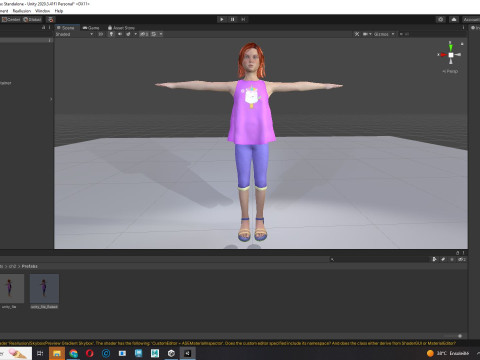
Task: Lock the Project panel
Action: 457,253
